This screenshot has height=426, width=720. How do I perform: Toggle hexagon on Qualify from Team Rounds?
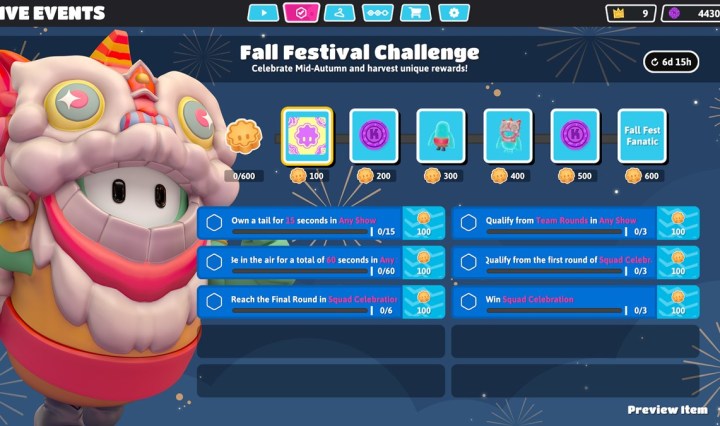coord(468,223)
